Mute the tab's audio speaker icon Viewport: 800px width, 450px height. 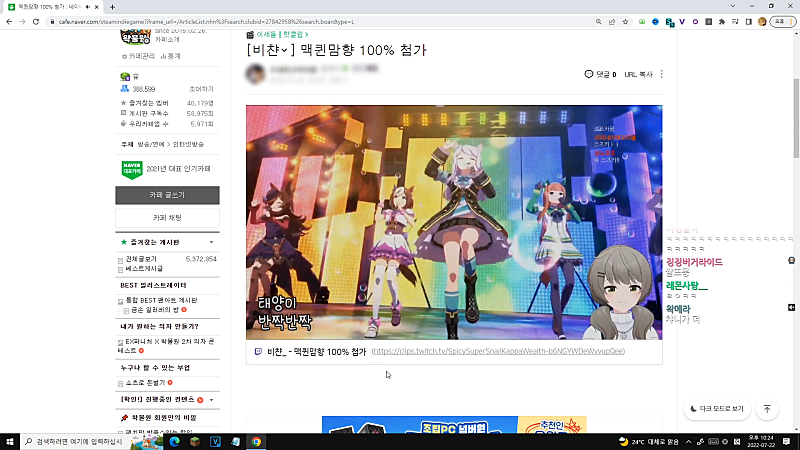pos(88,7)
